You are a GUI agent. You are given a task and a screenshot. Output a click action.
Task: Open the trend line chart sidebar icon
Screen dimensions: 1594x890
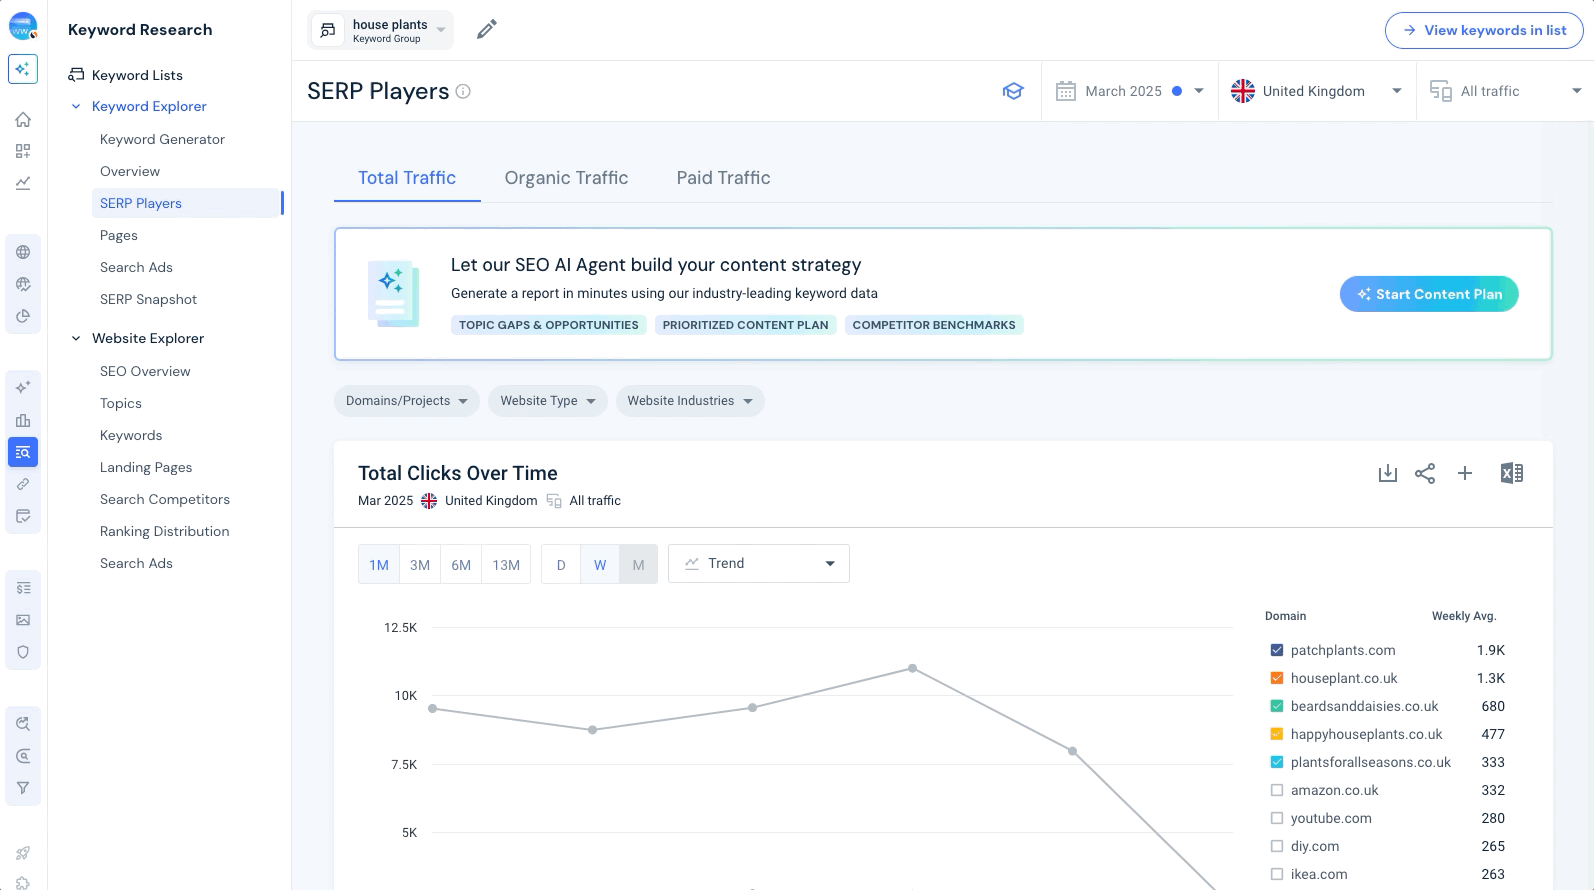(23, 183)
